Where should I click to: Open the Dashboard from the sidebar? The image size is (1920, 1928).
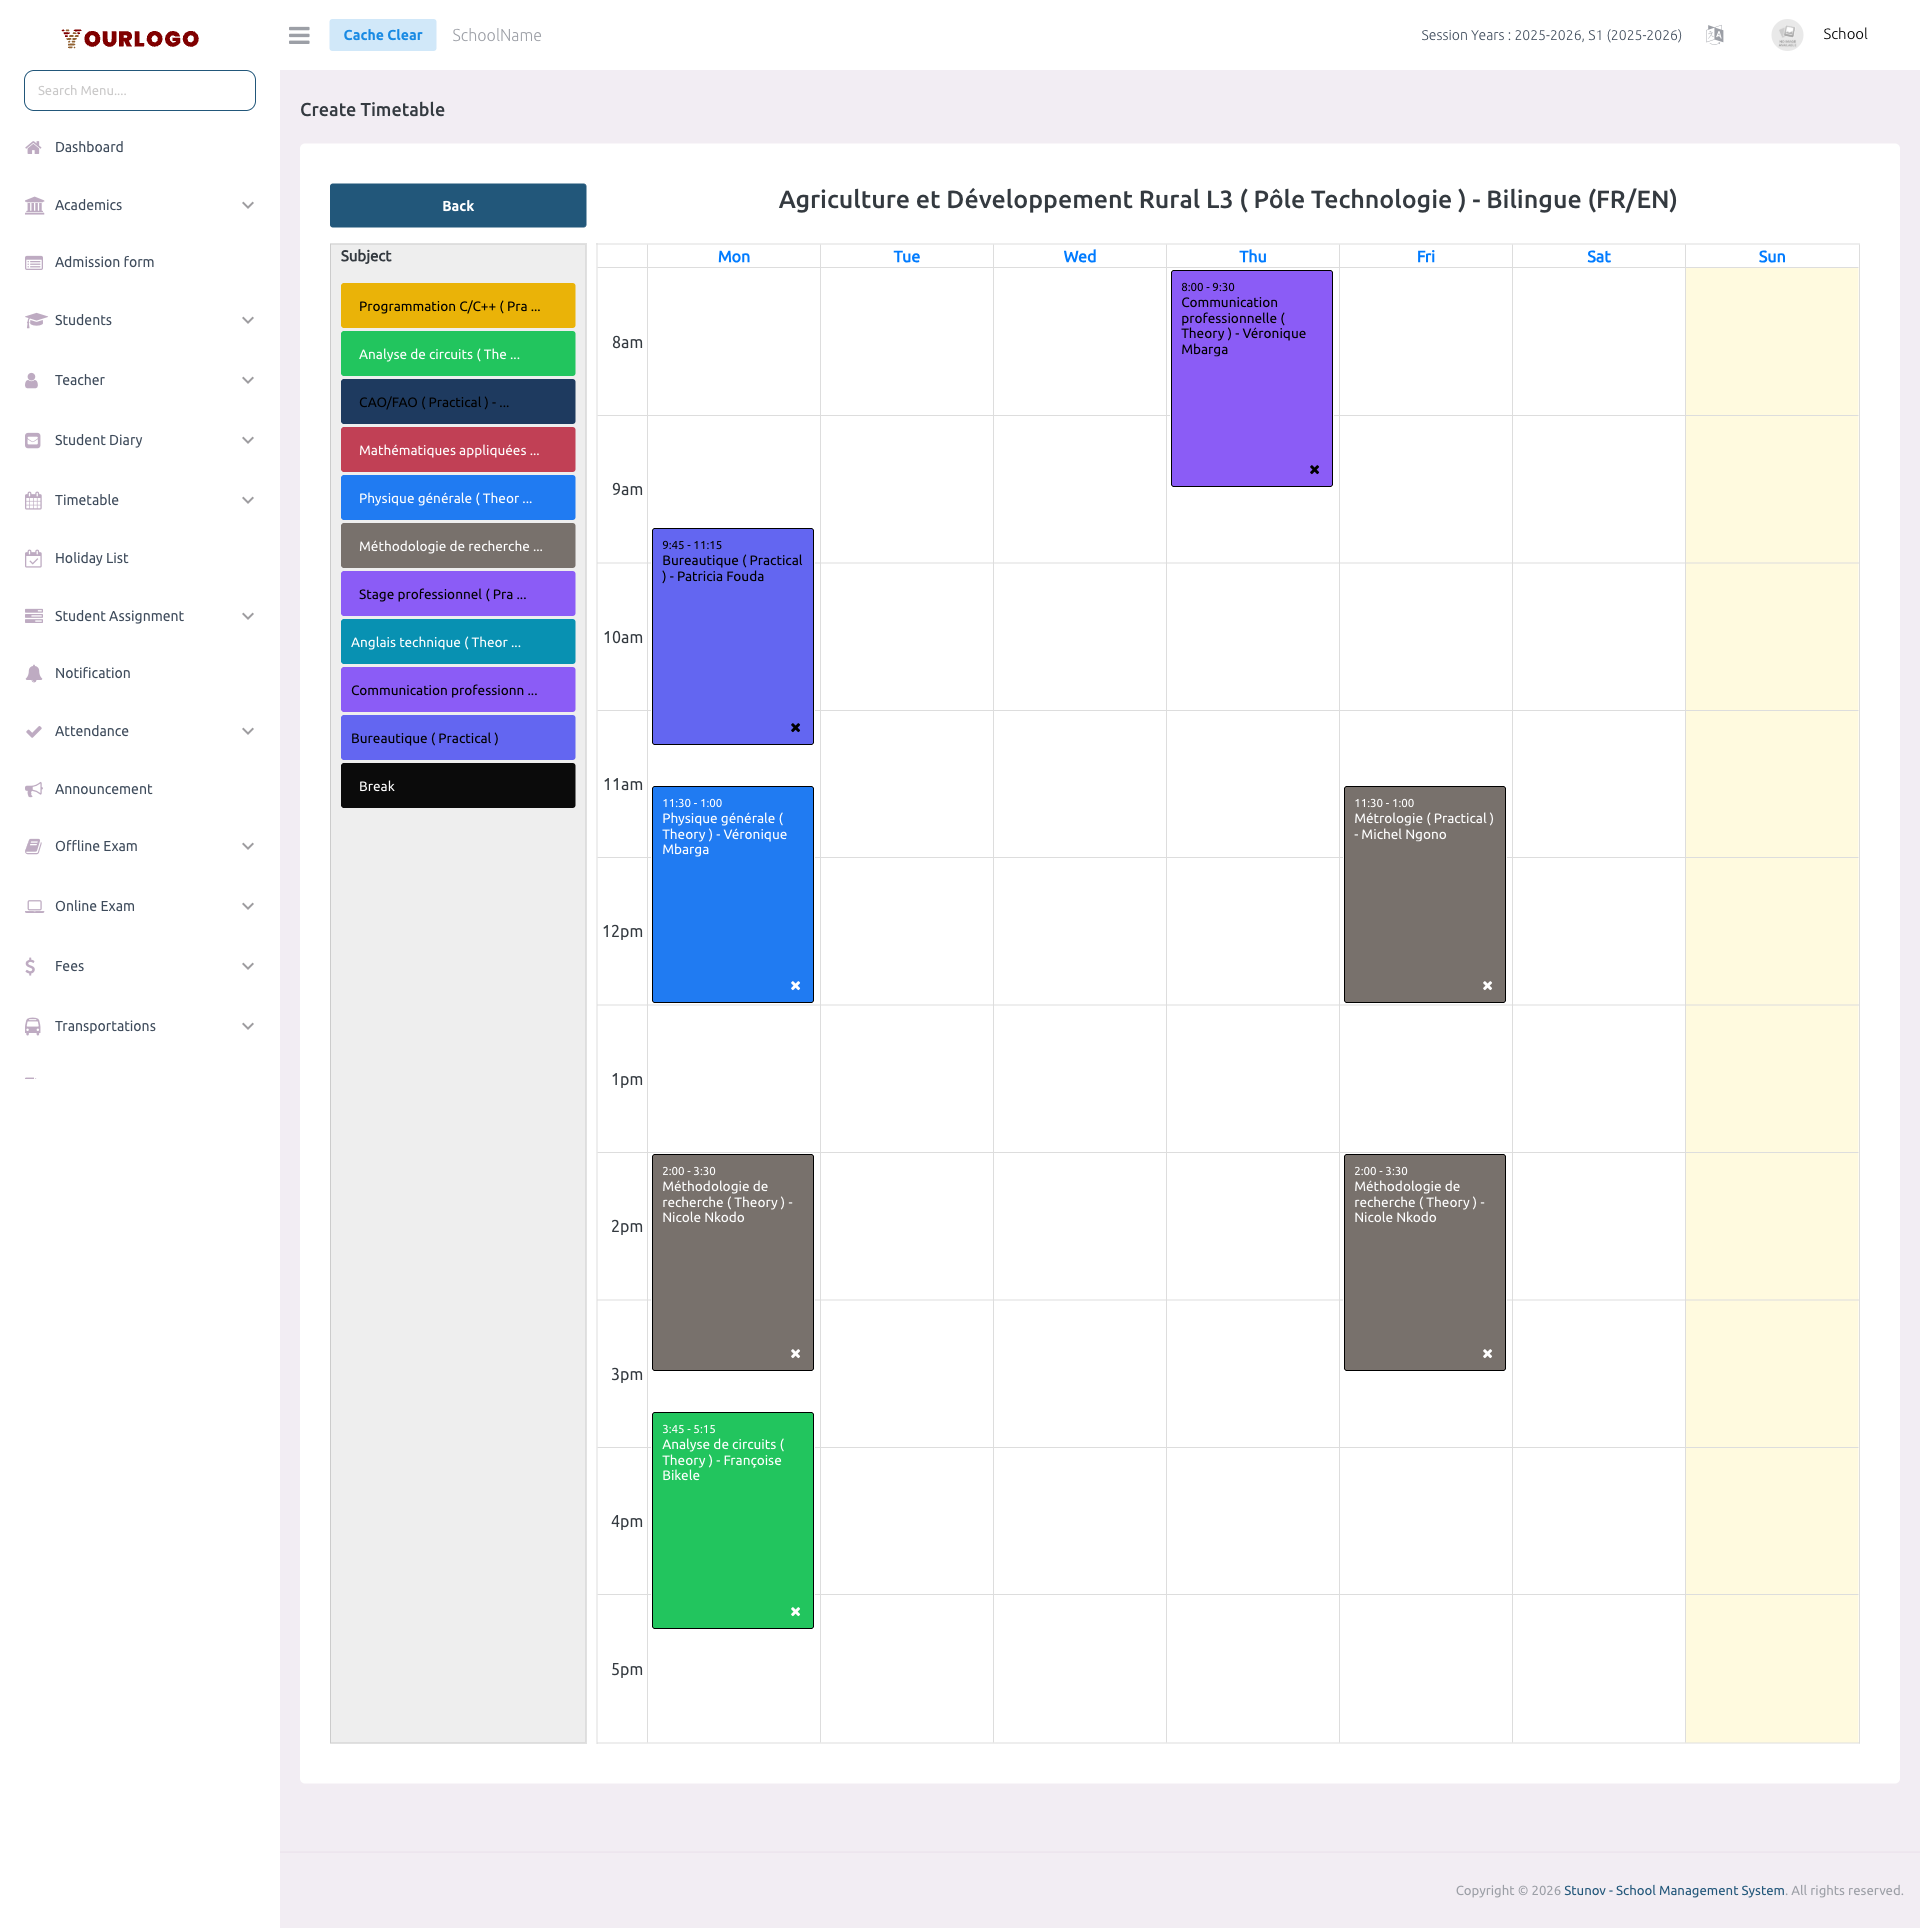(x=88, y=147)
